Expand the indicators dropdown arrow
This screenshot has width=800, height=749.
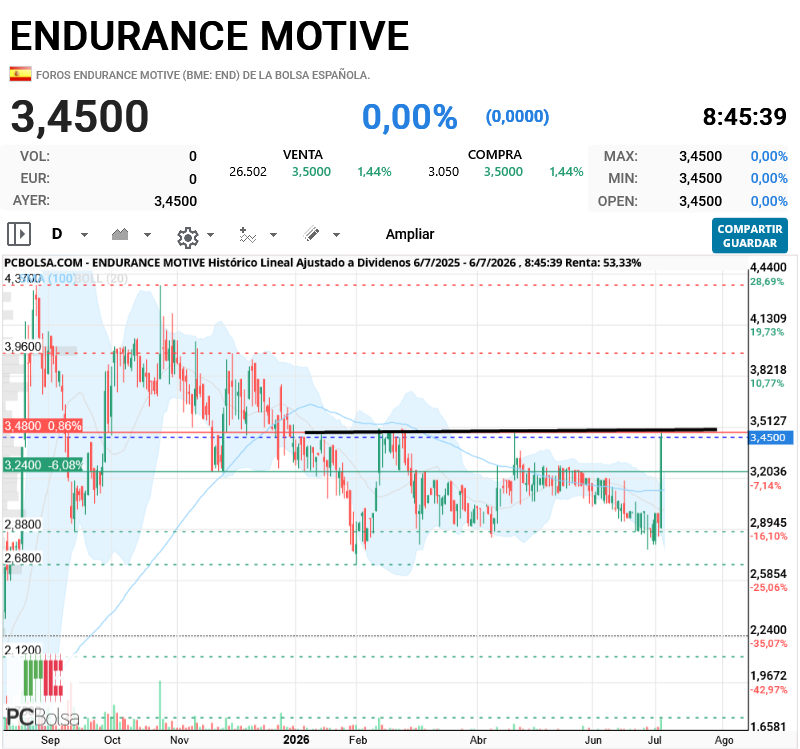(x=273, y=235)
